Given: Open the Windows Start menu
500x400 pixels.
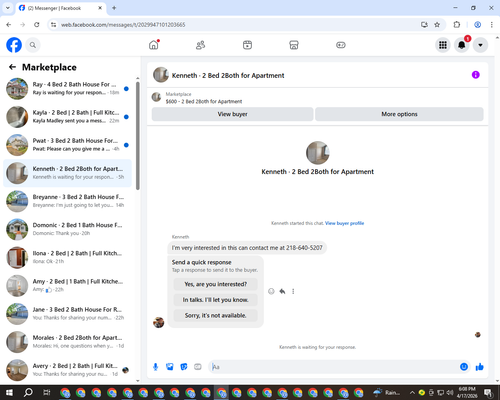Looking at the screenshot, I should click(9, 392).
